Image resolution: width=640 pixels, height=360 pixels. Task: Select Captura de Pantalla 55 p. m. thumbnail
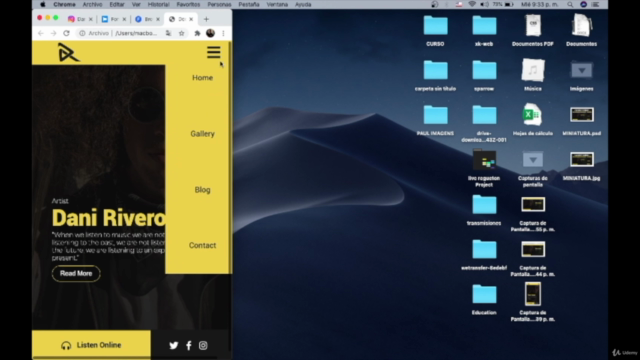pos(533,204)
